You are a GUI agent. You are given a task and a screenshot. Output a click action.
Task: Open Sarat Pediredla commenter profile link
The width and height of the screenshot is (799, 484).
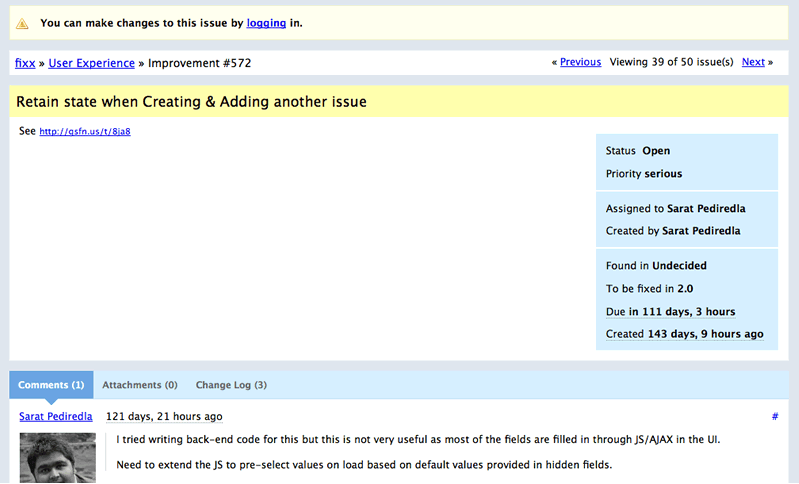pyautogui.click(x=56, y=417)
